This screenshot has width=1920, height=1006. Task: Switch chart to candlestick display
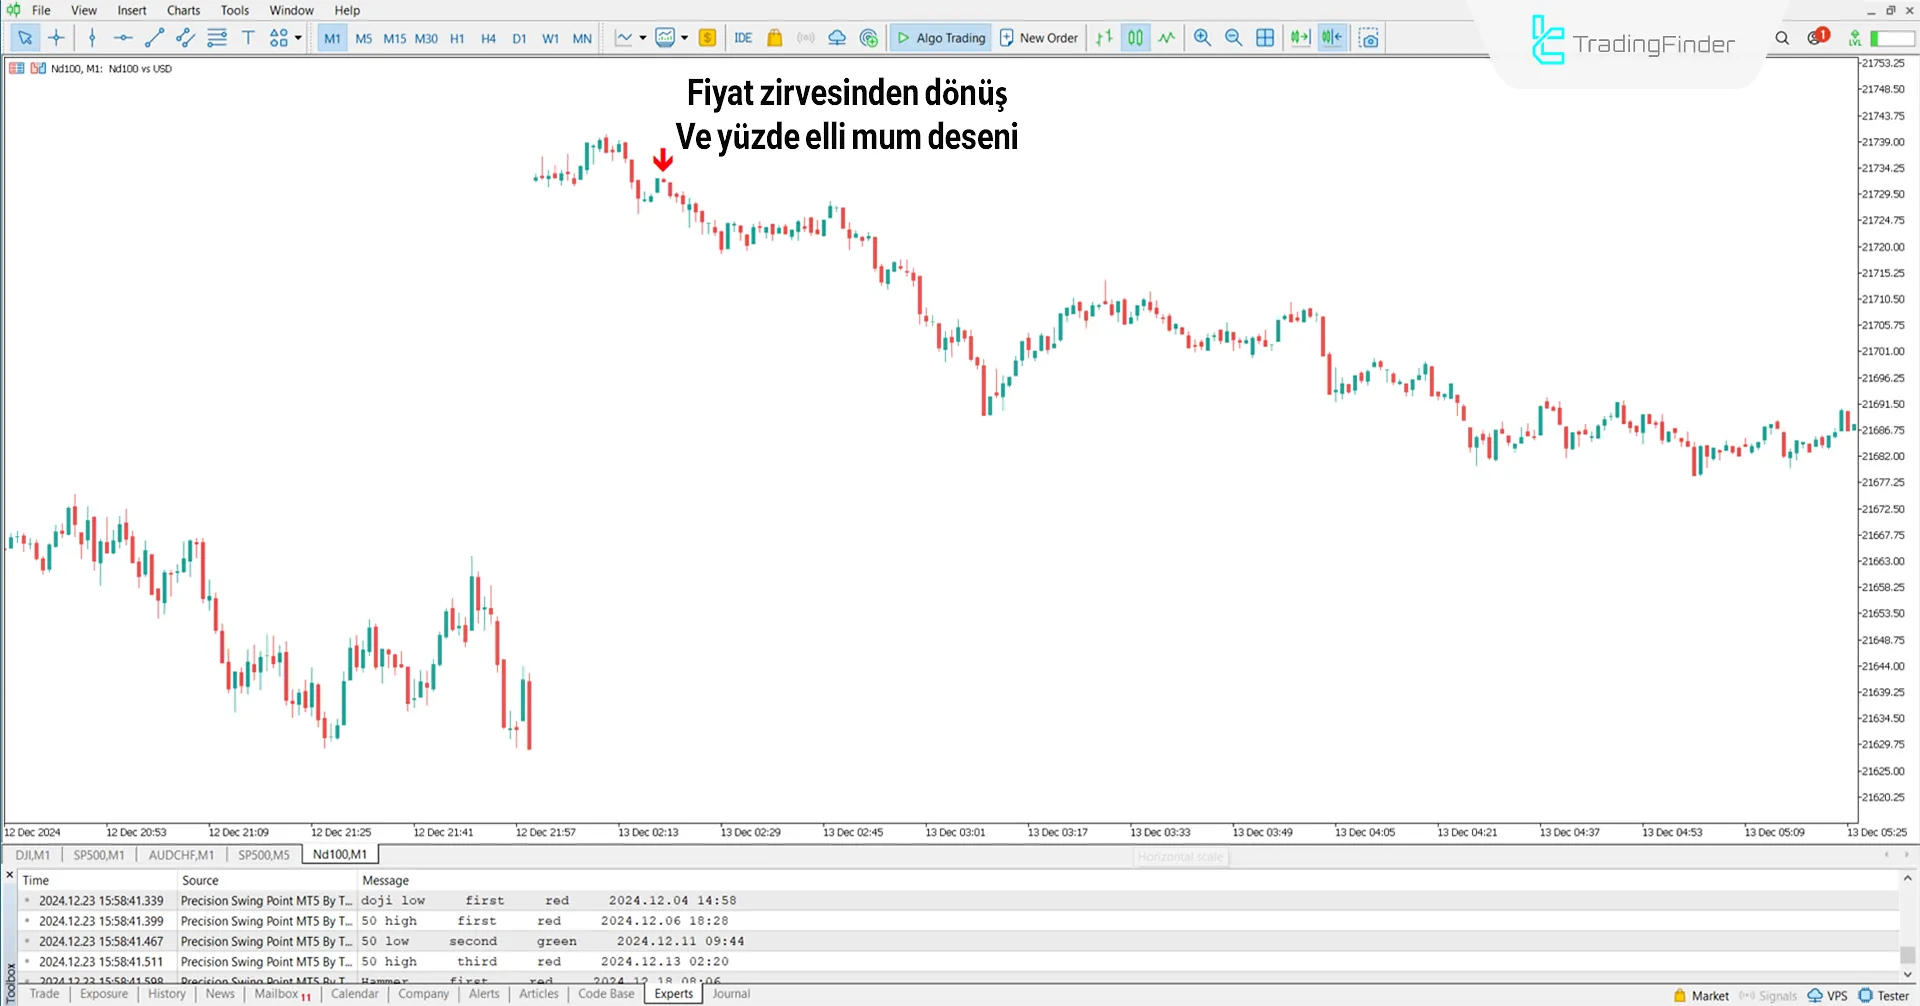click(1135, 37)
